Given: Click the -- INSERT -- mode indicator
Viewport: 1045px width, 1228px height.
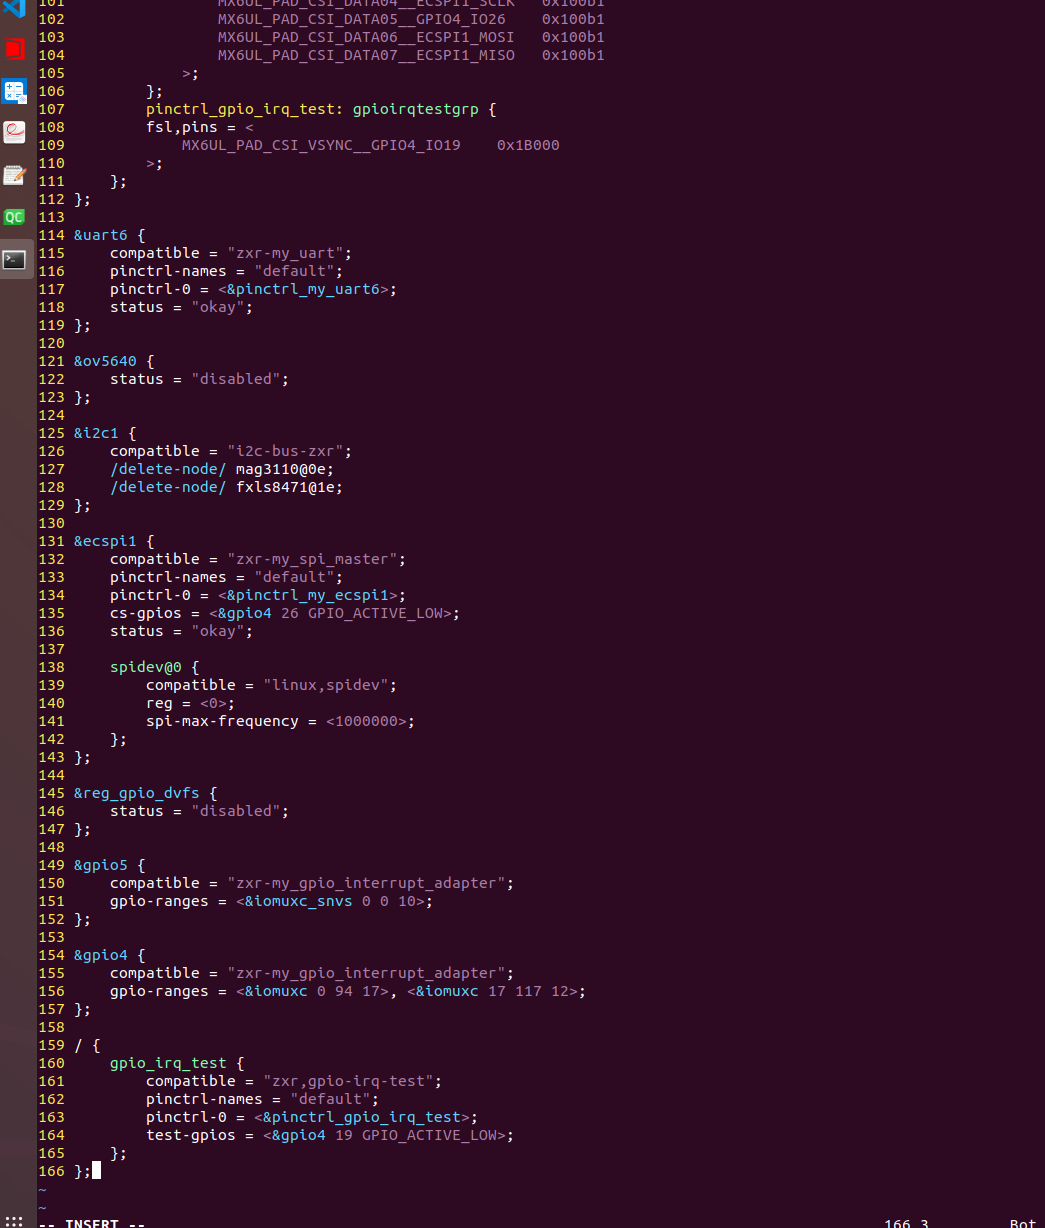Looking at the screenshot, I should pos(92,1223).
